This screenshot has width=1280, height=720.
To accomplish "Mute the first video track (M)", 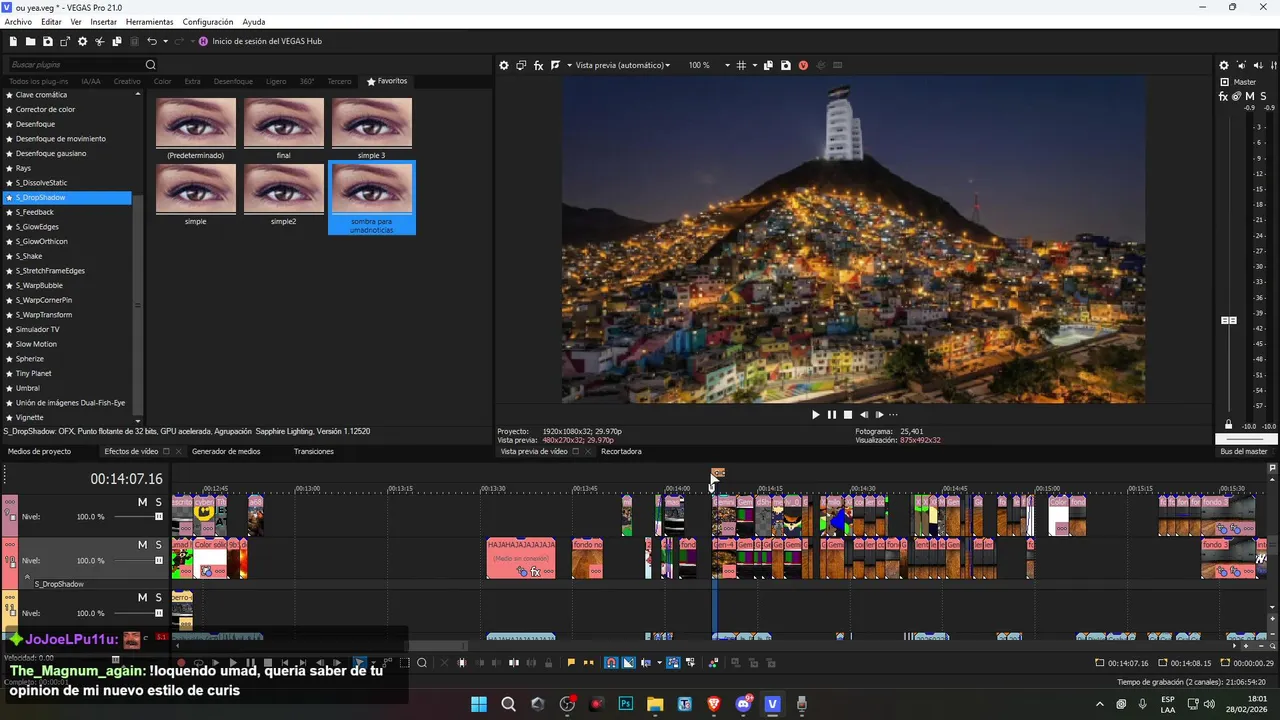I will (142, 502).
